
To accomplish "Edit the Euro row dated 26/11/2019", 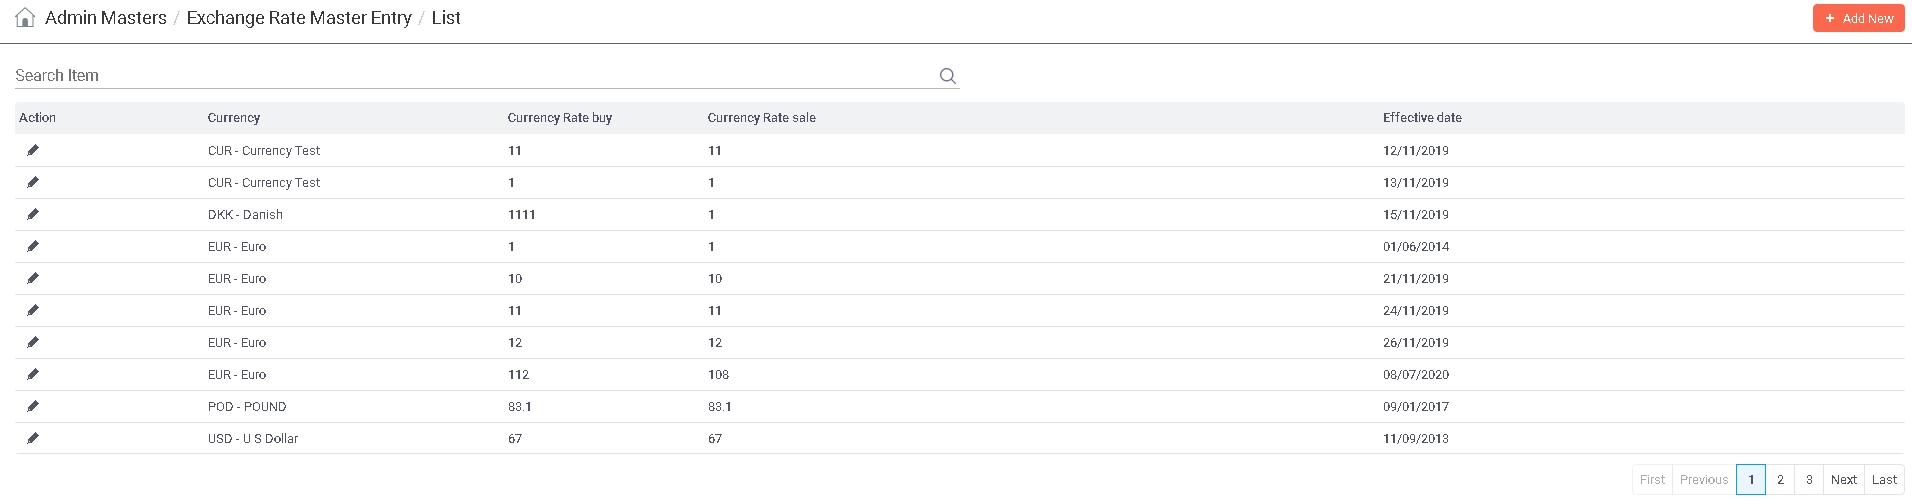I will pyautogui.click(x=33, y=342).
